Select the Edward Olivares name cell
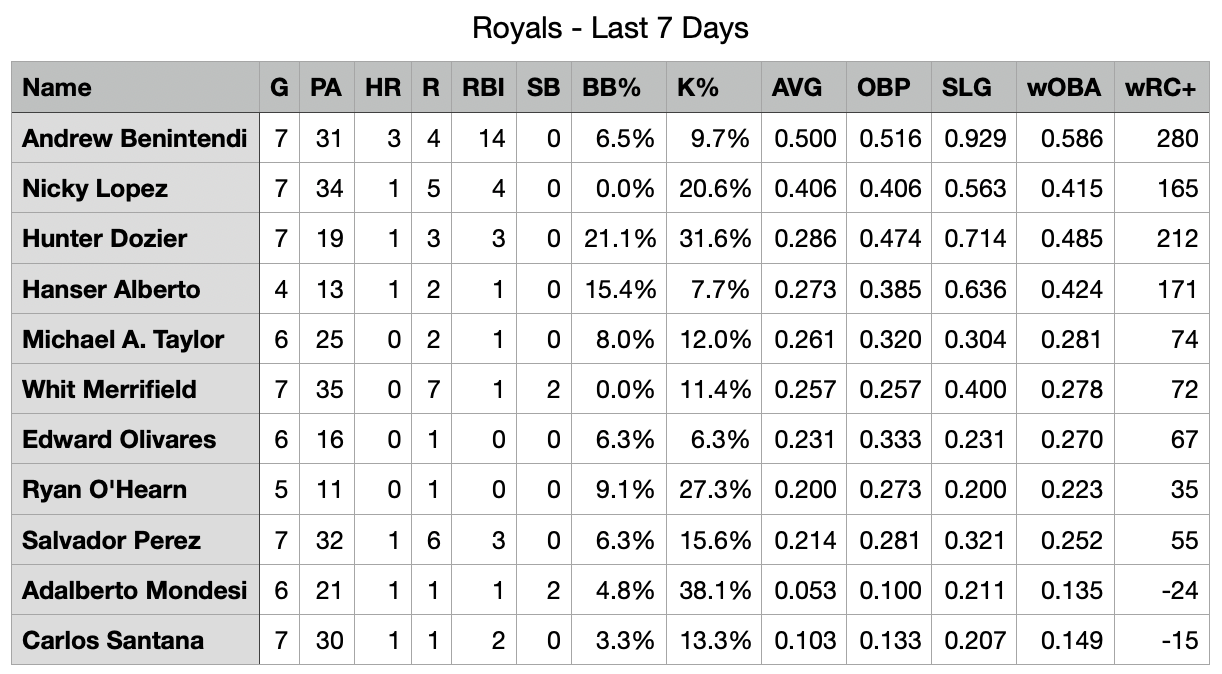The height and width of the screenshot is (674, 1222). (x=119, y=439)
